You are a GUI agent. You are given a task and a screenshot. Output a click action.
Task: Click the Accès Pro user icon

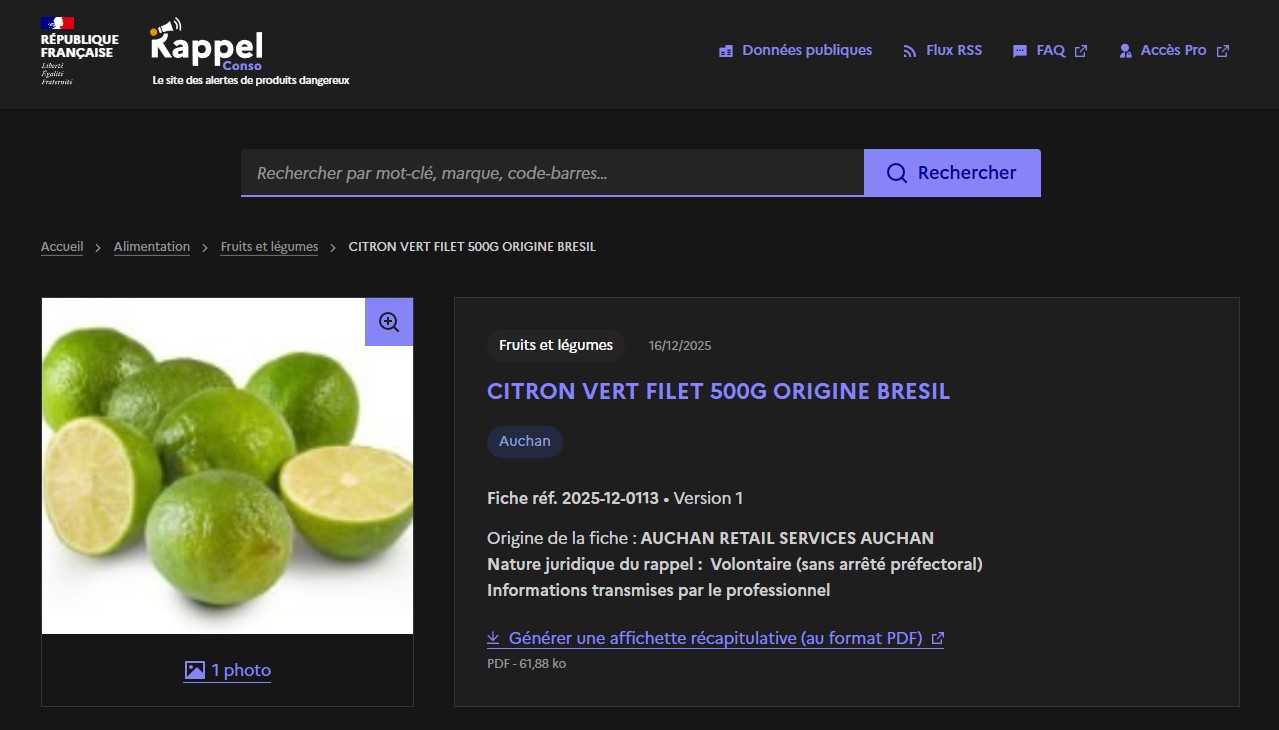pos(1125,51)
